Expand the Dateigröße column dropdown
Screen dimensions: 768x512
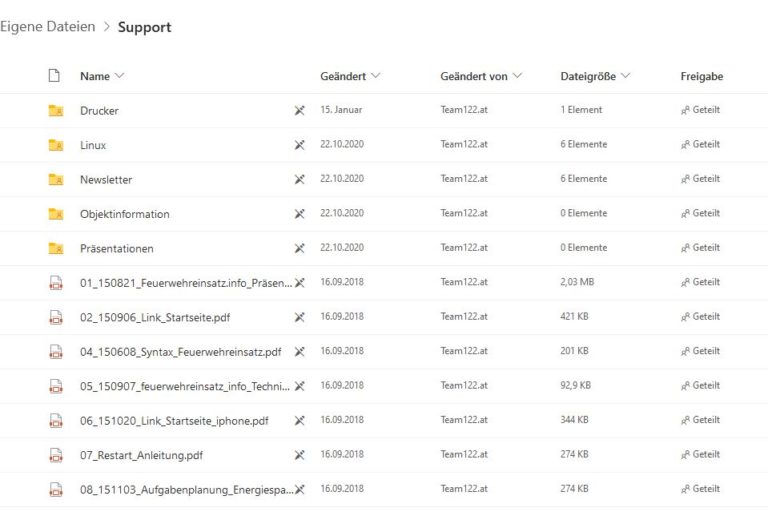[x=626, y=76]
